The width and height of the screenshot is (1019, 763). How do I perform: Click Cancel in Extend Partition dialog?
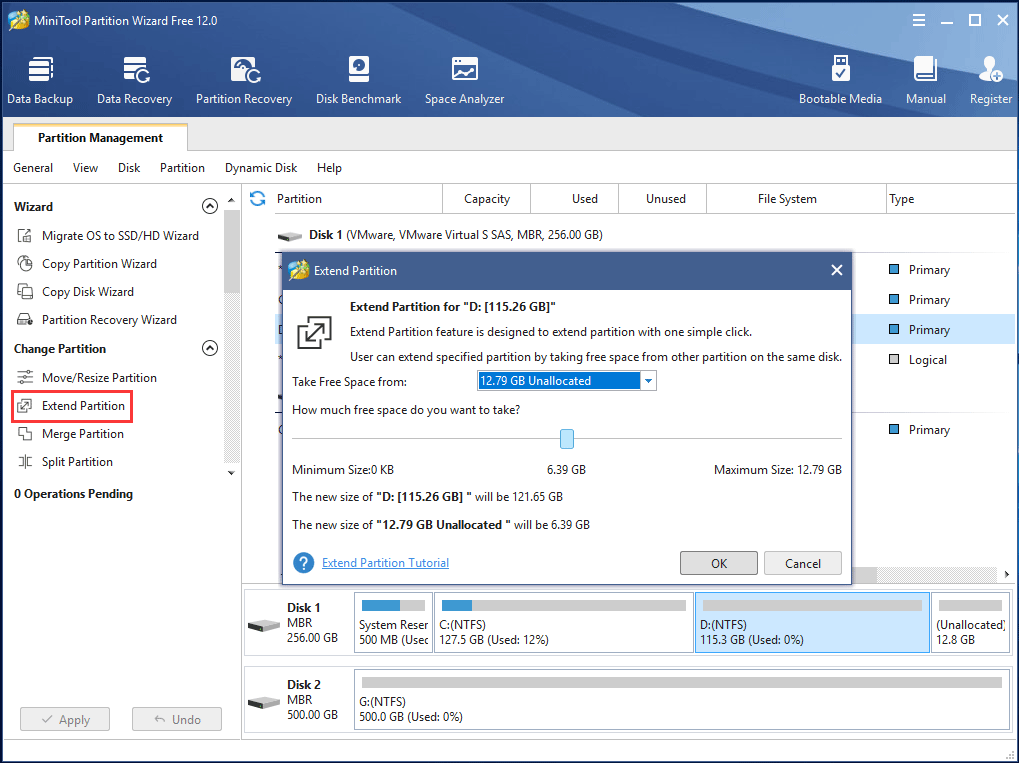(803, 563)
